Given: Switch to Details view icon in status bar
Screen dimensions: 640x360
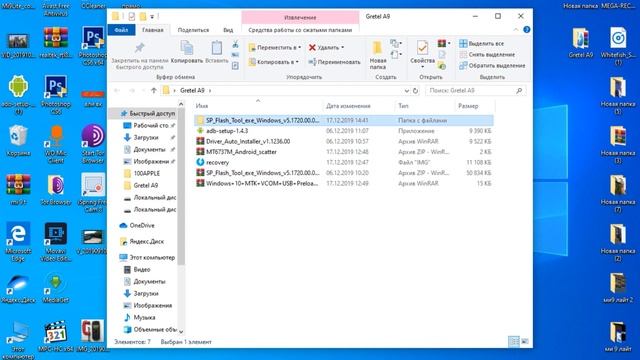Looking at the screenshot, I should [513, 341].
